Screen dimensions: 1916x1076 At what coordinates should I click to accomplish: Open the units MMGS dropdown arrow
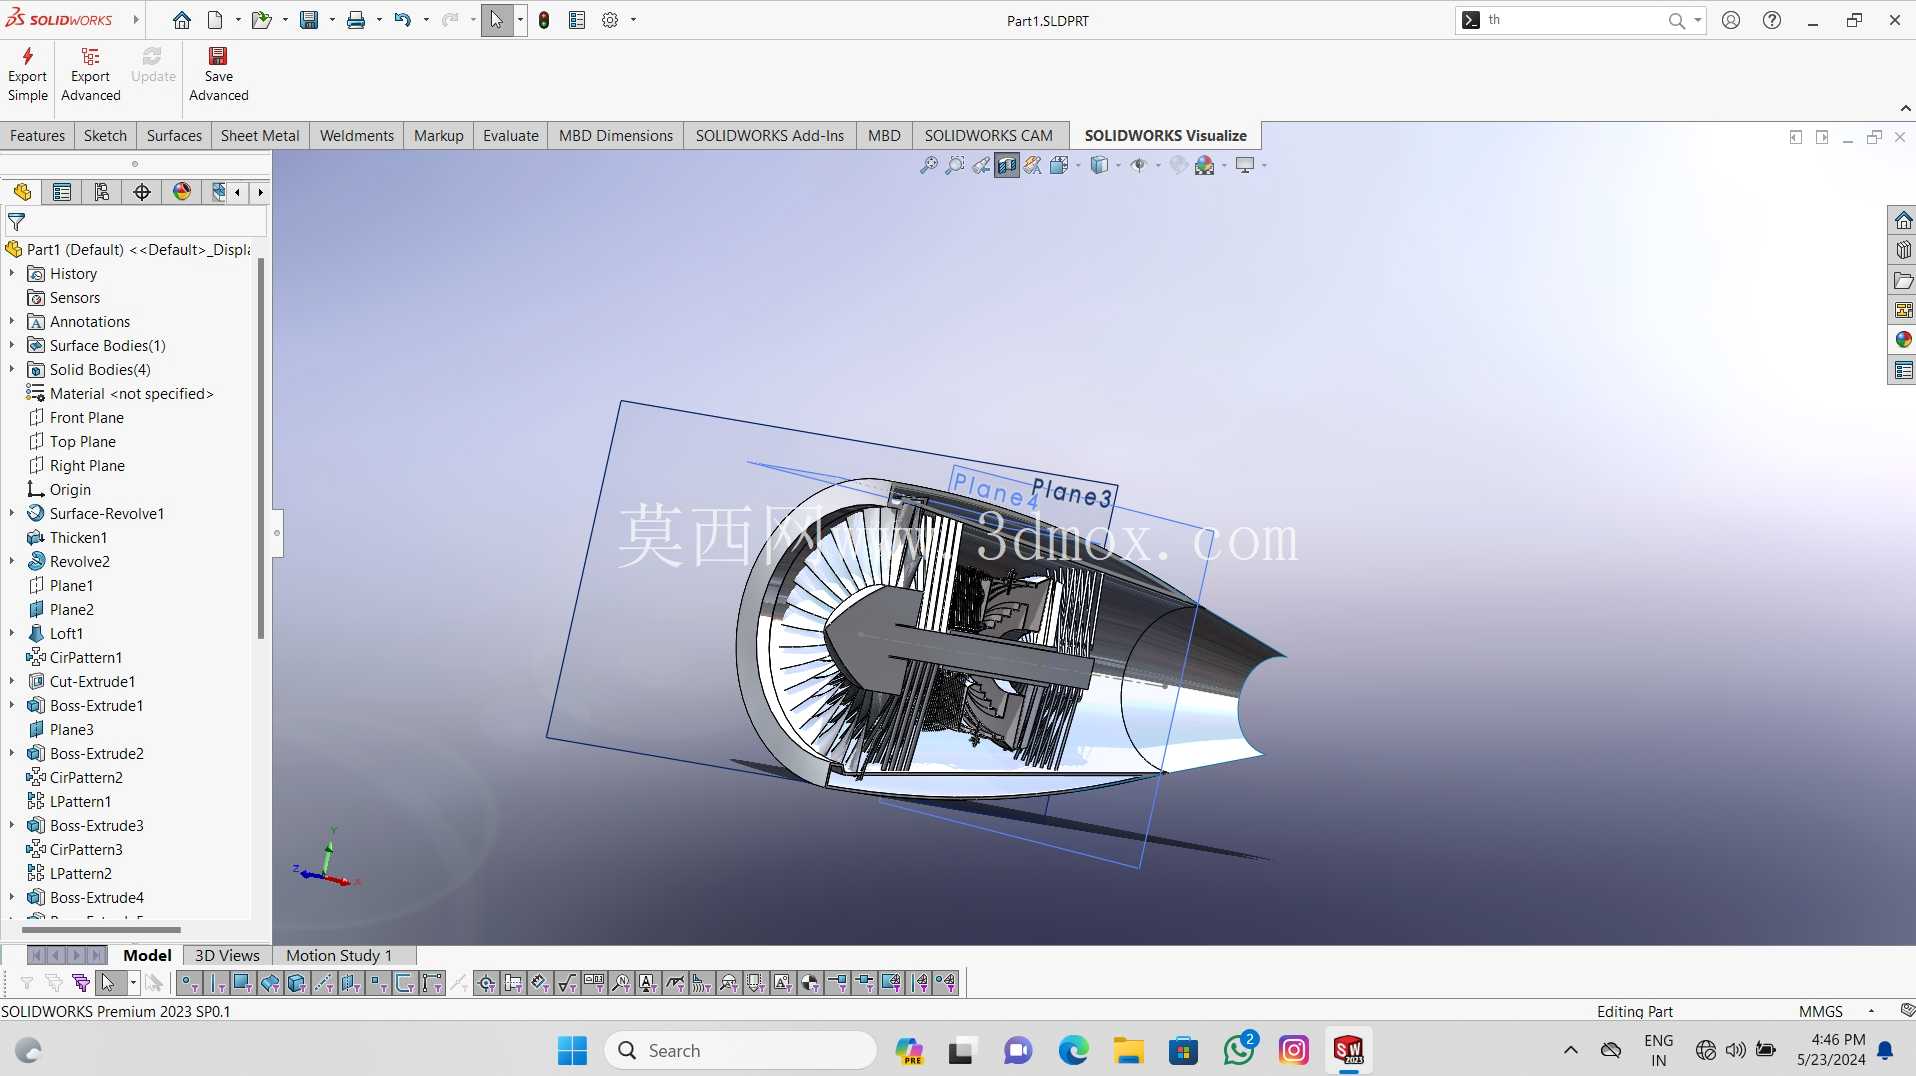coord(1871,1011)
